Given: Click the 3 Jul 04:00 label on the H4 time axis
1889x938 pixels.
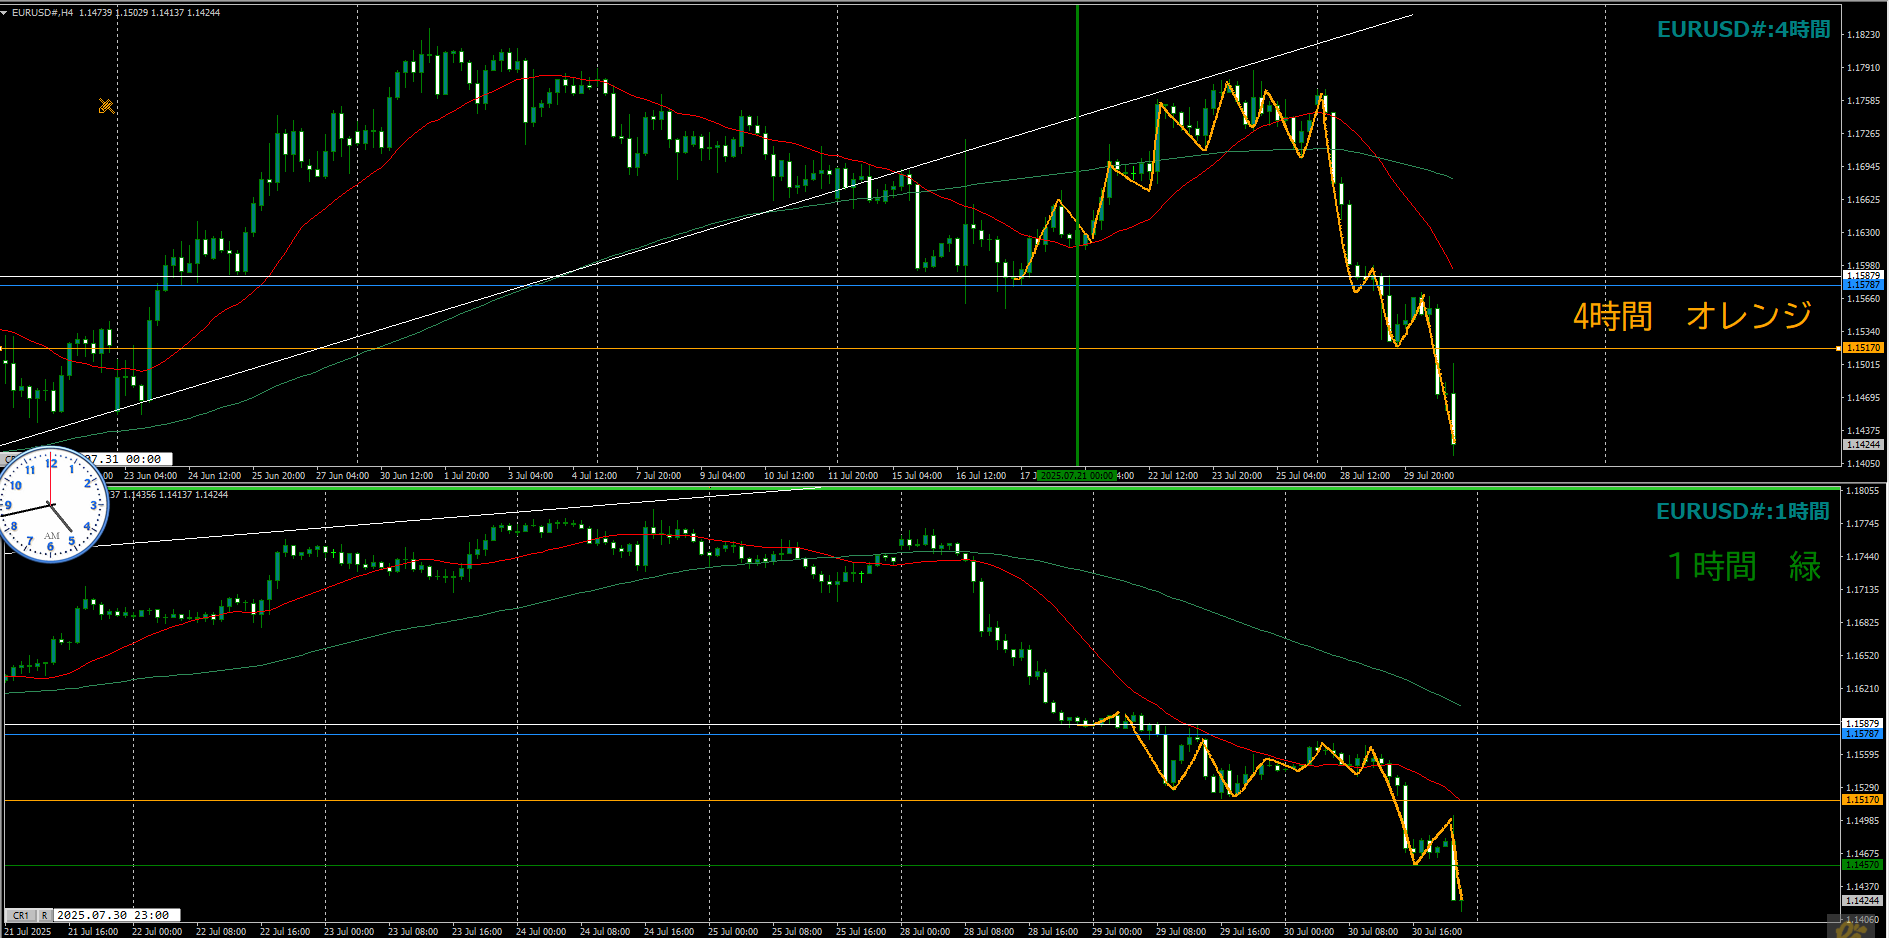Looking at the screenshot, I should tap(530, 476).
